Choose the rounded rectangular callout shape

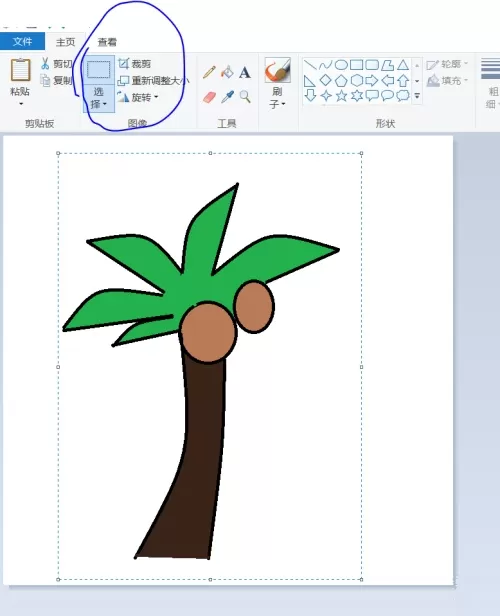(x=372, y=95)
